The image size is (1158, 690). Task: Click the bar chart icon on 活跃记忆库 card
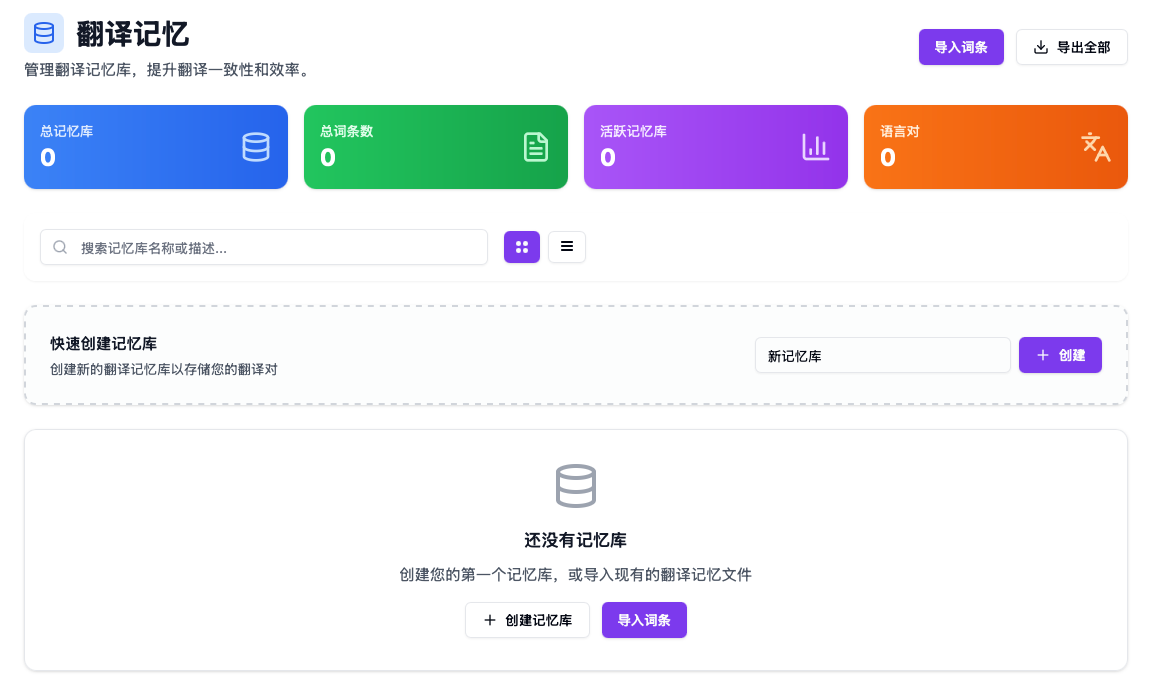tap(817, 147)
